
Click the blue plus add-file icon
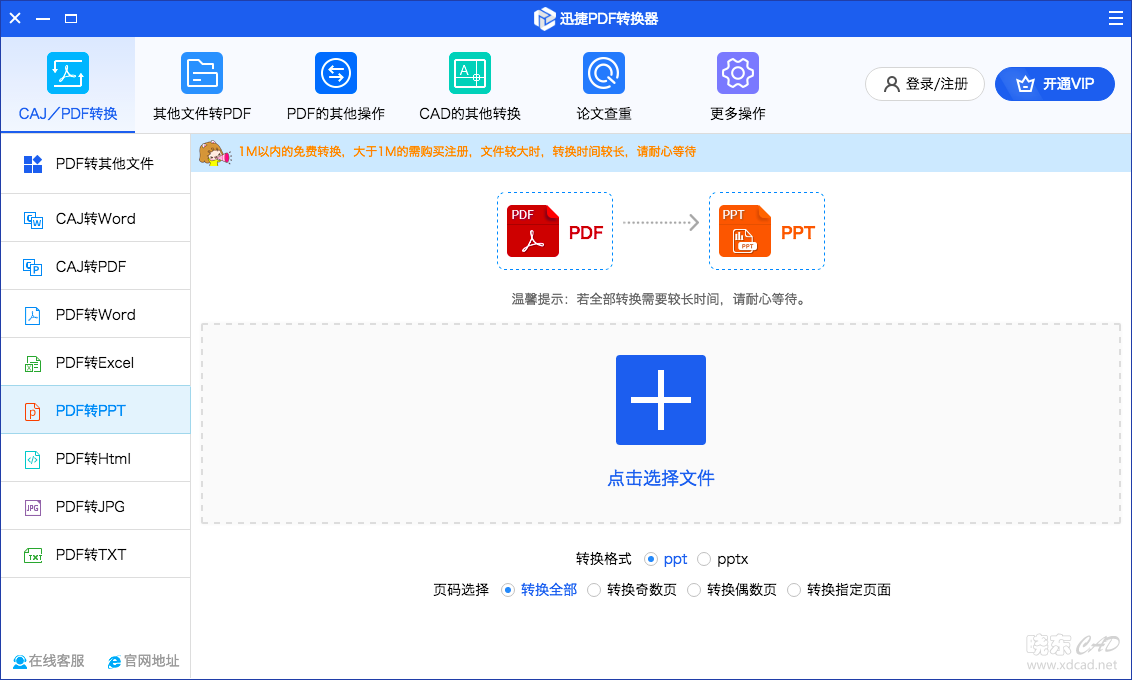point(661,400)
